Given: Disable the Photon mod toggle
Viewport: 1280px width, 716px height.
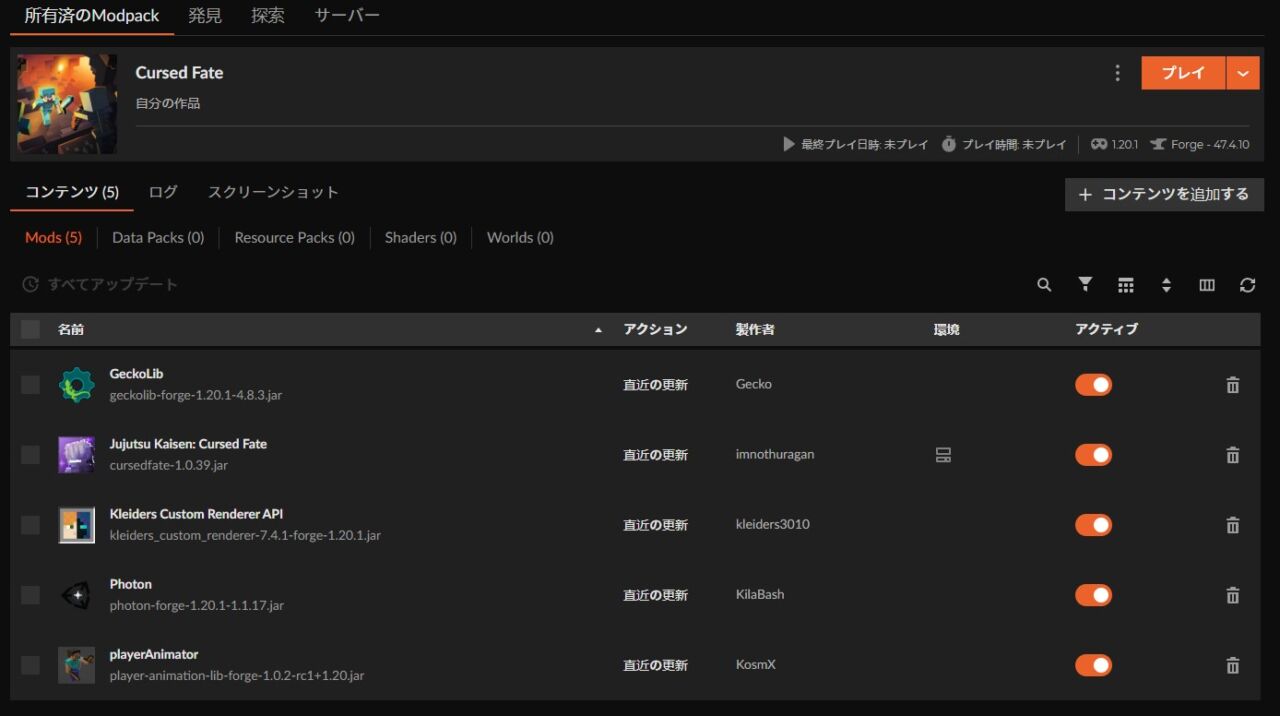Looking at the screenshot, I should [x=1093, y=594].
